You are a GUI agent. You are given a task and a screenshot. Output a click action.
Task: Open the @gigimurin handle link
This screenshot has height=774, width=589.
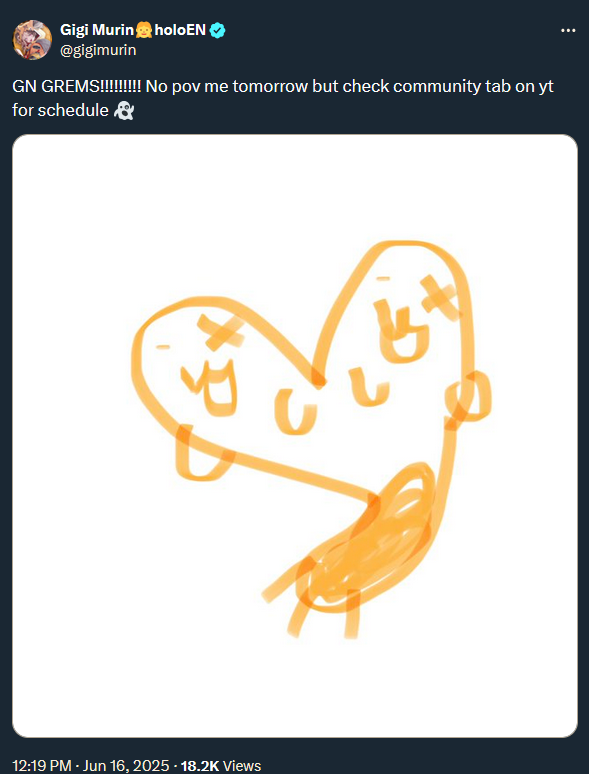pyautogui.click(x=98, y=50)
